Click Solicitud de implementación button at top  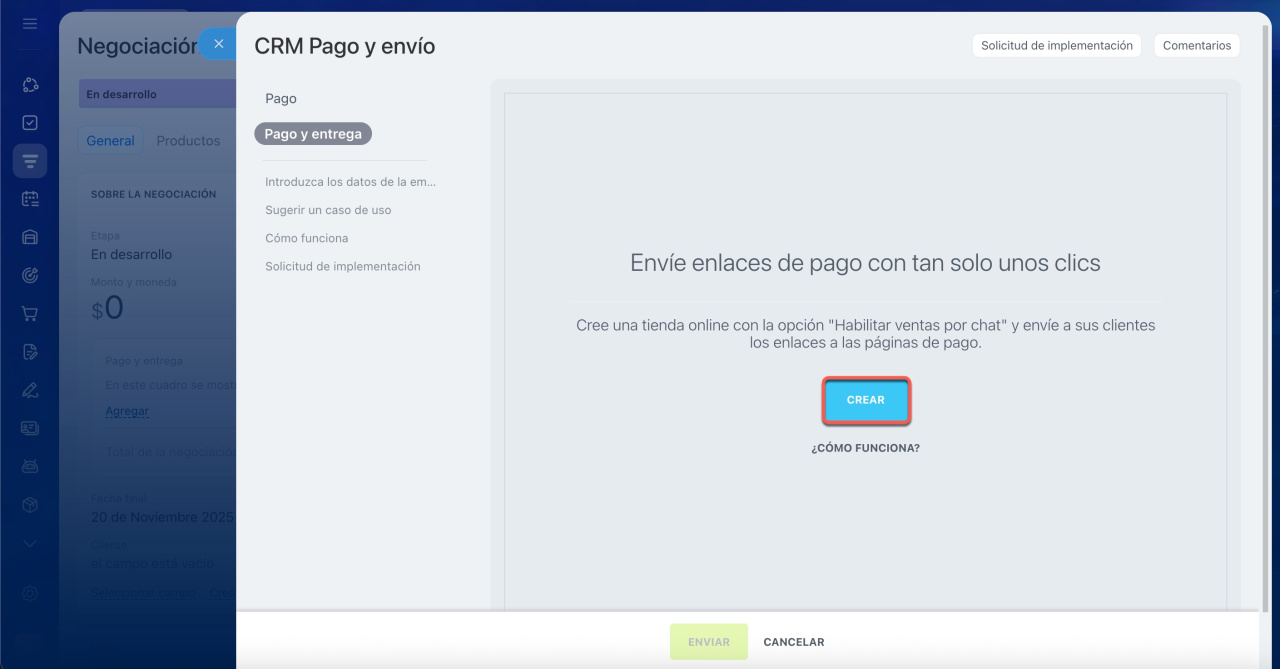click(x=1056, y=46)
